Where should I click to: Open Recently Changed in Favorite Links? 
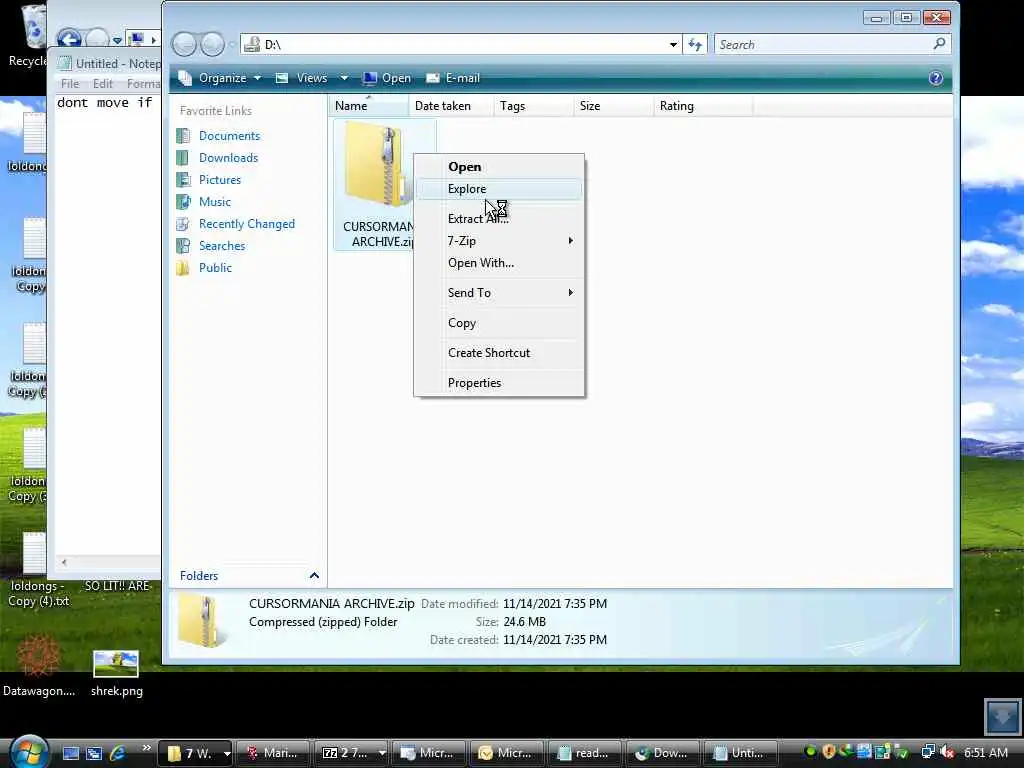pos(246,224)
